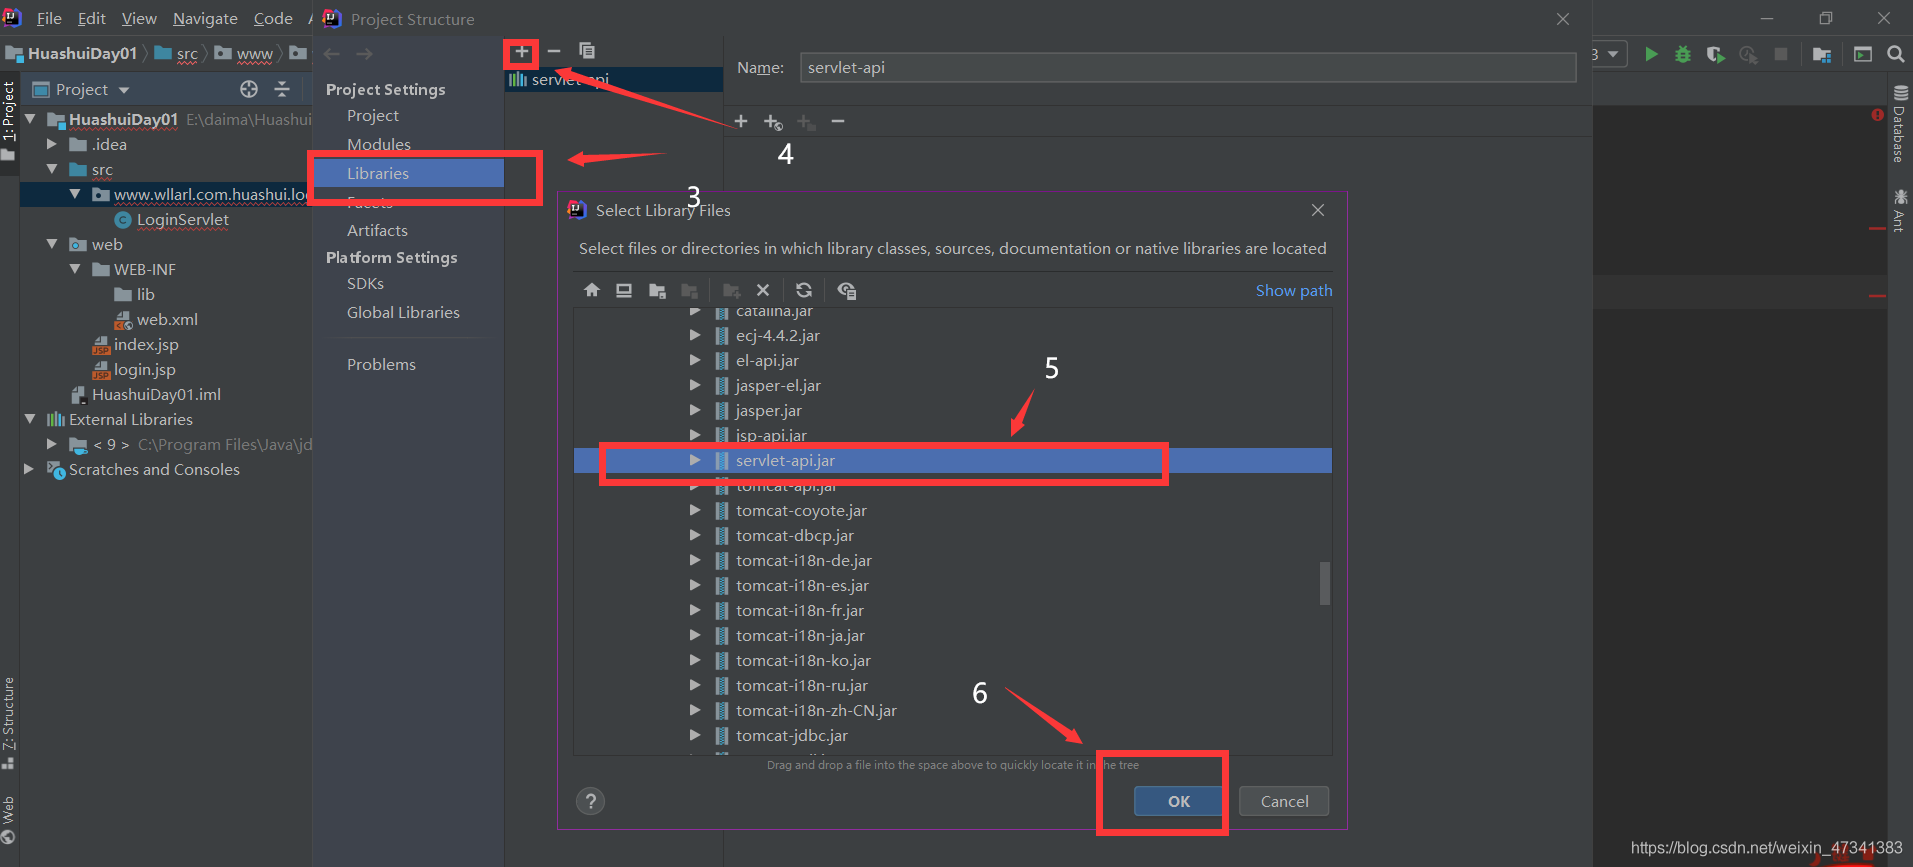Open Database tool window
This screenshot has width=1913, height=867.
coord(1899,125)
